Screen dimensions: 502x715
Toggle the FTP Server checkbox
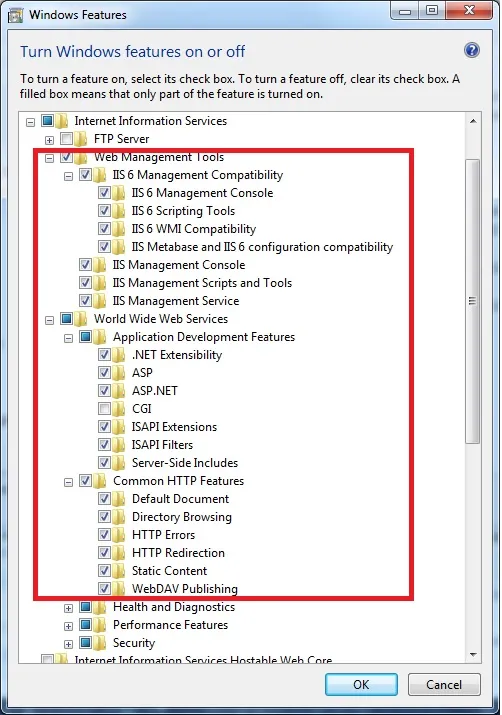point(67,138)
